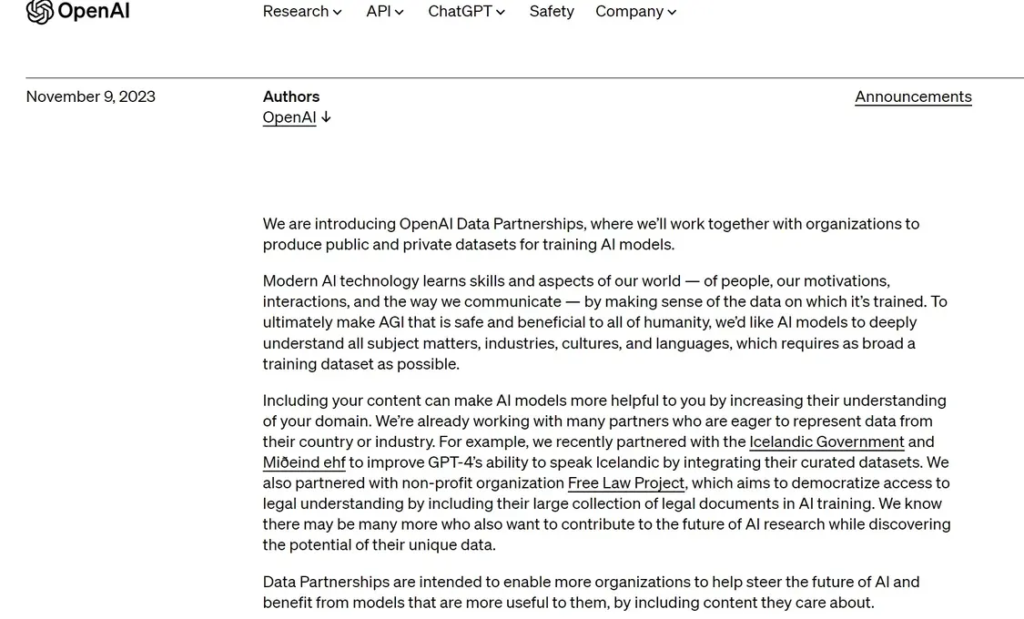Open the API navigation menu label

point(378,12)
